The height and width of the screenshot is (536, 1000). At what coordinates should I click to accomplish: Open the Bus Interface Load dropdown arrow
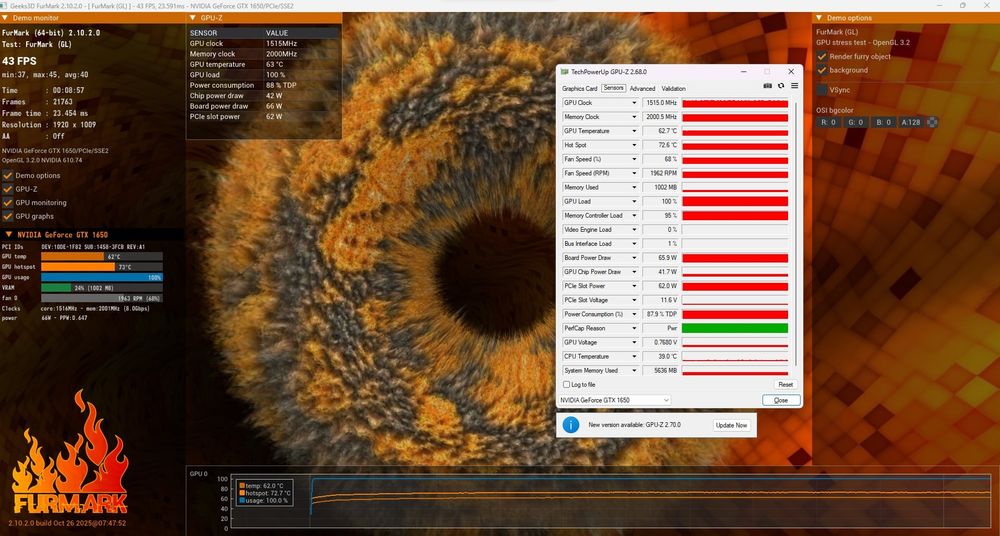[x=634, y=244]
